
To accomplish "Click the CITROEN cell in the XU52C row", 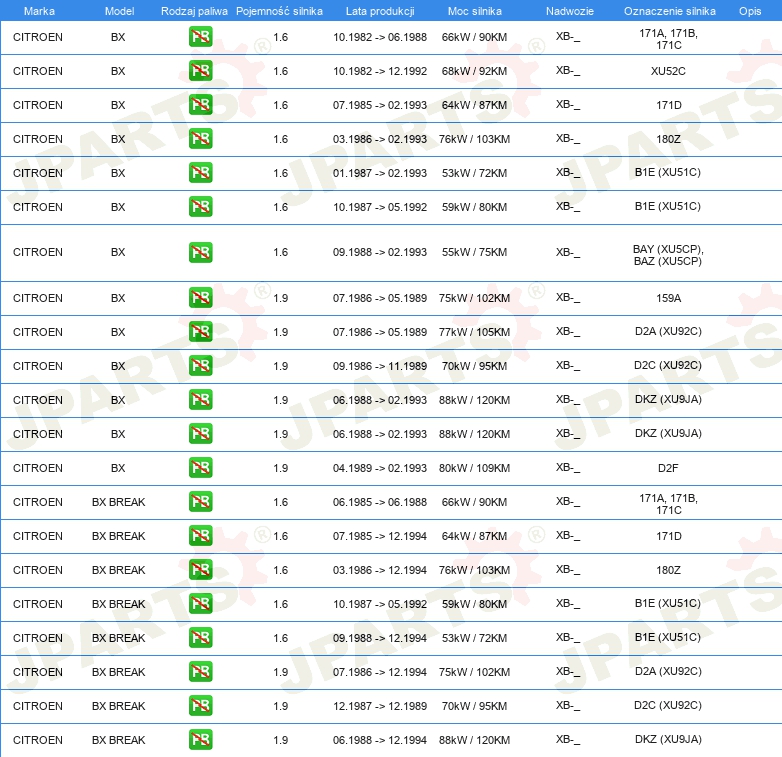I will point(38,71).
